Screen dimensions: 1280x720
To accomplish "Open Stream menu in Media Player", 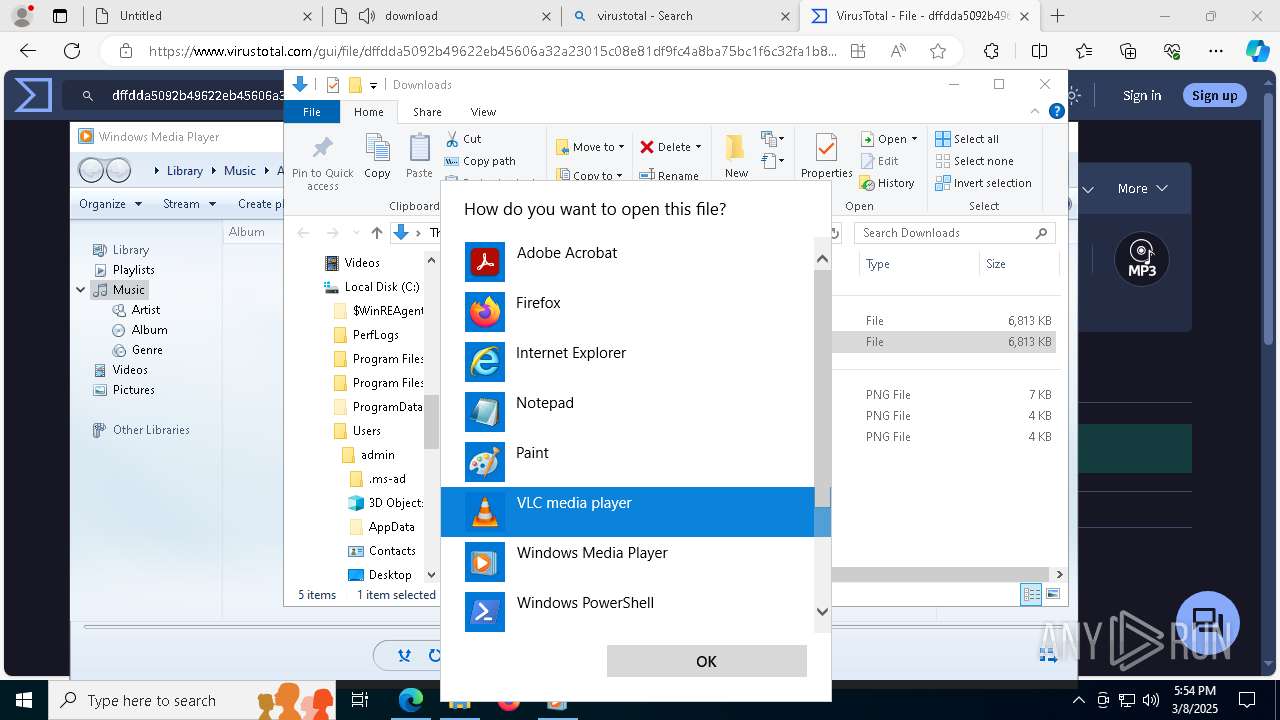I will [189, 204].
